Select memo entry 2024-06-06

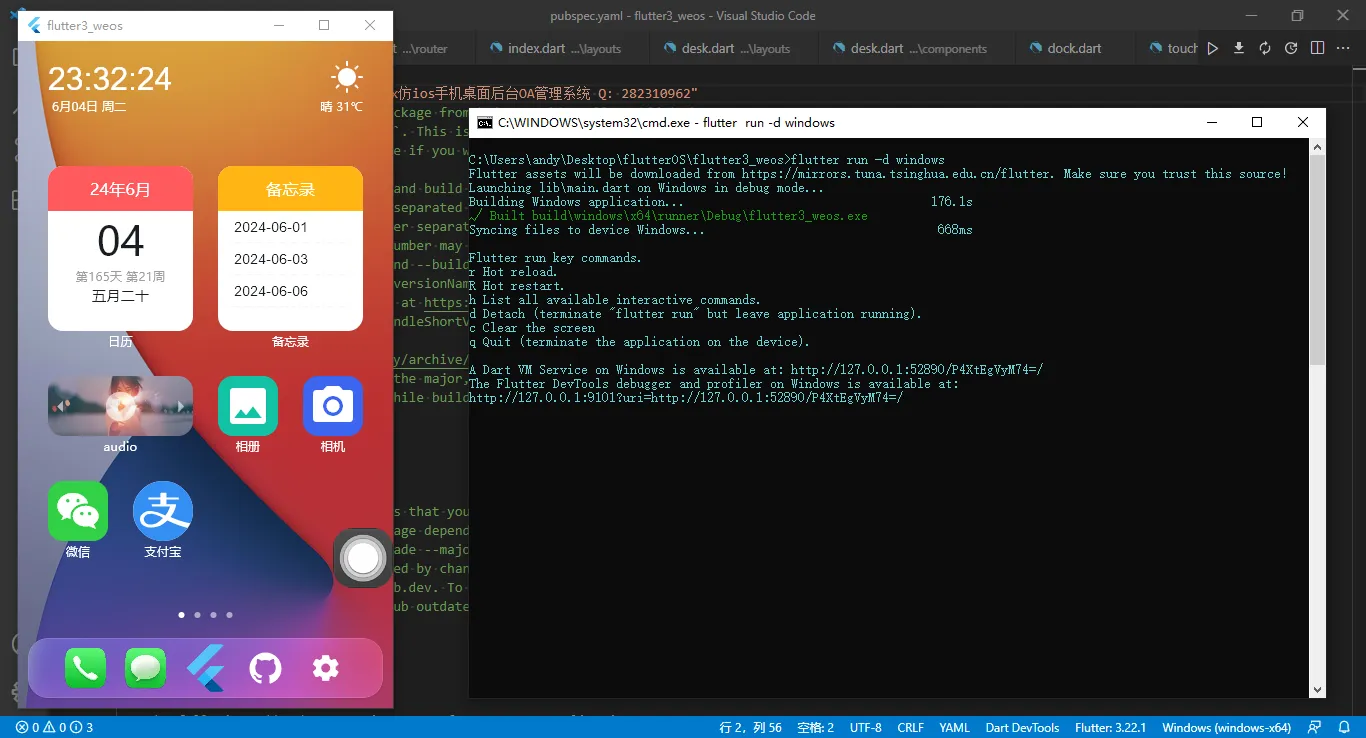coord(271,291)
